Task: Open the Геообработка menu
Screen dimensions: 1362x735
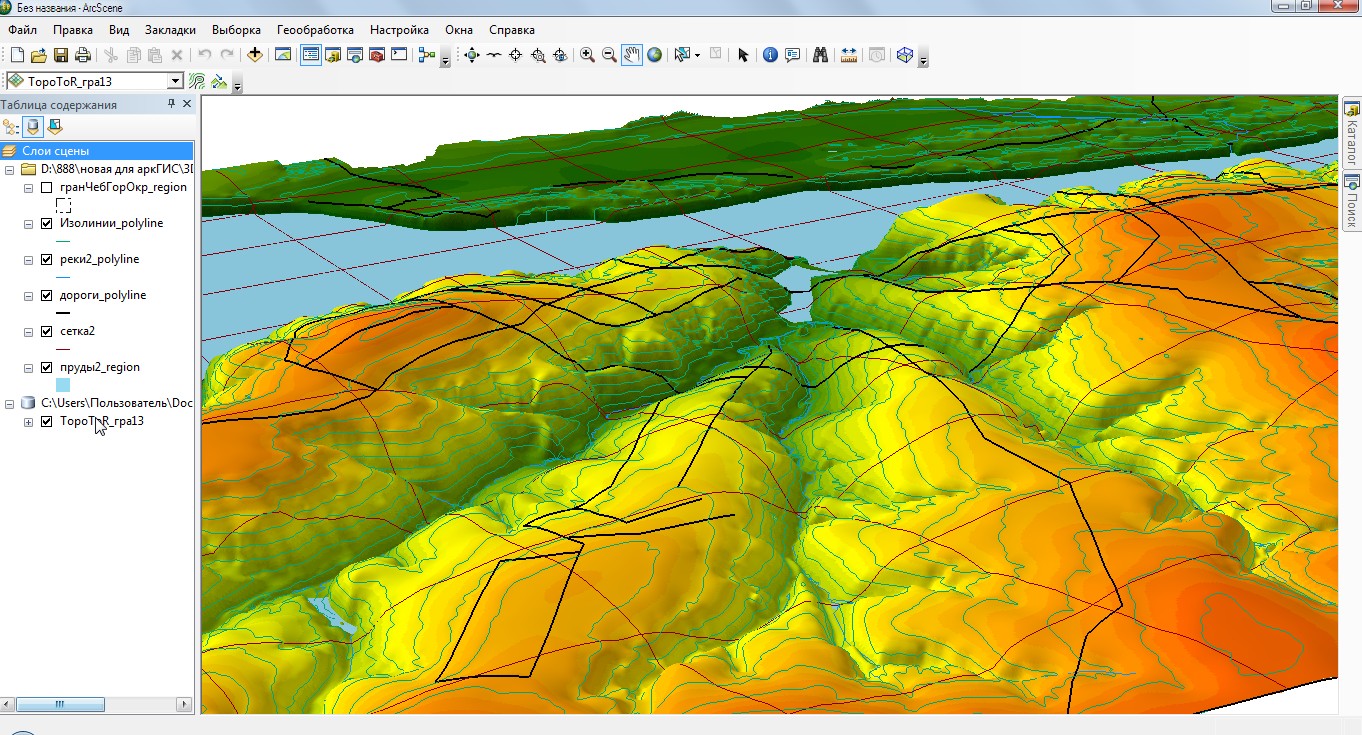Action: (315, 30)
